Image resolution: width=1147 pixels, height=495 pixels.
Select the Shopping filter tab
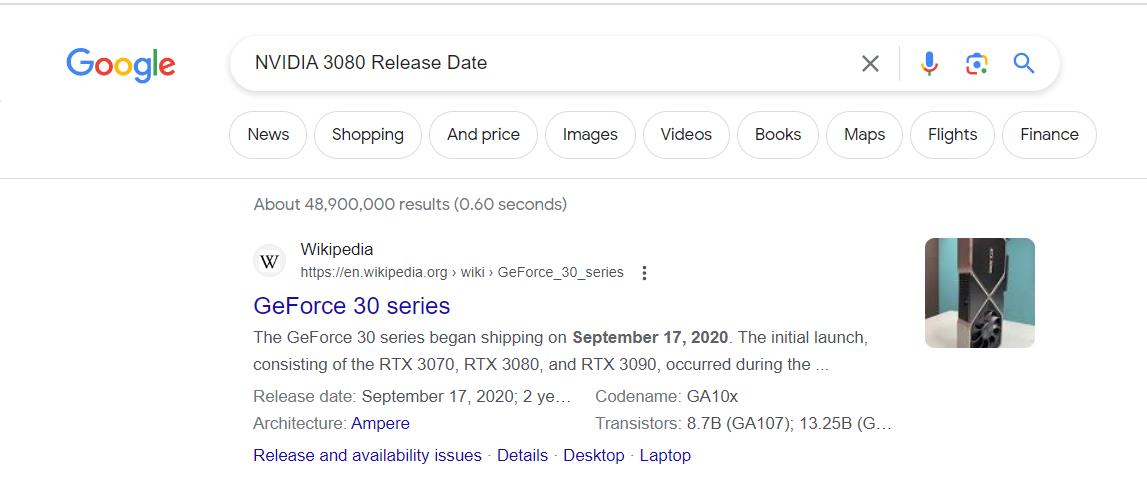tap(368, 135)
